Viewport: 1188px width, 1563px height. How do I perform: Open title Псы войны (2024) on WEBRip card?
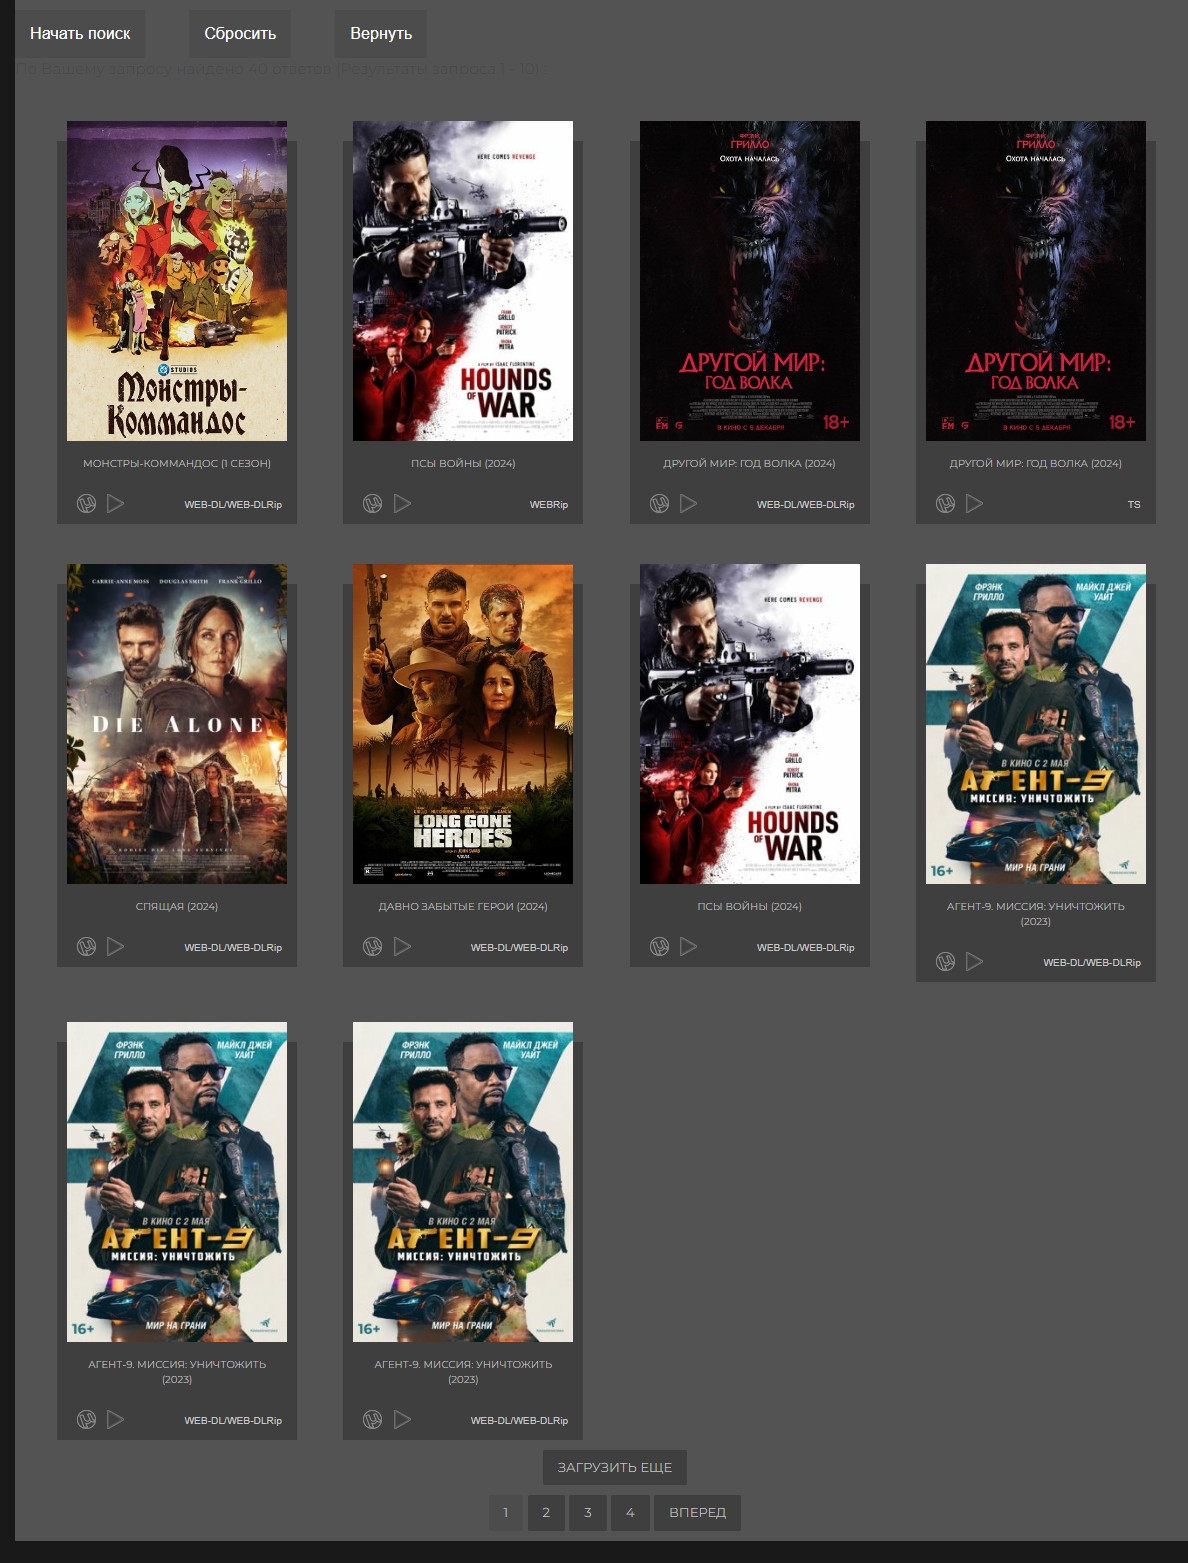pos(463,464)
